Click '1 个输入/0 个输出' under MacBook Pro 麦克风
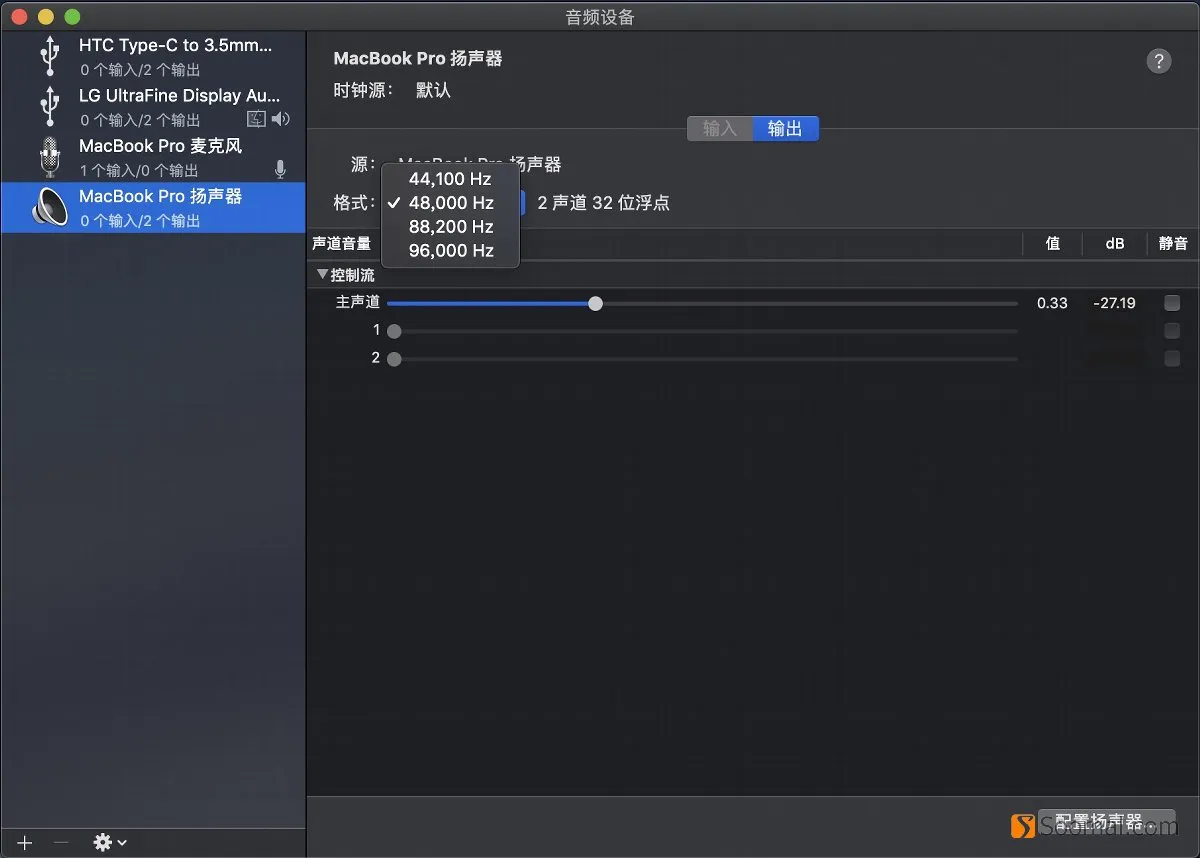The width and height of the screenshot is (1200, 858). (140, 170)
